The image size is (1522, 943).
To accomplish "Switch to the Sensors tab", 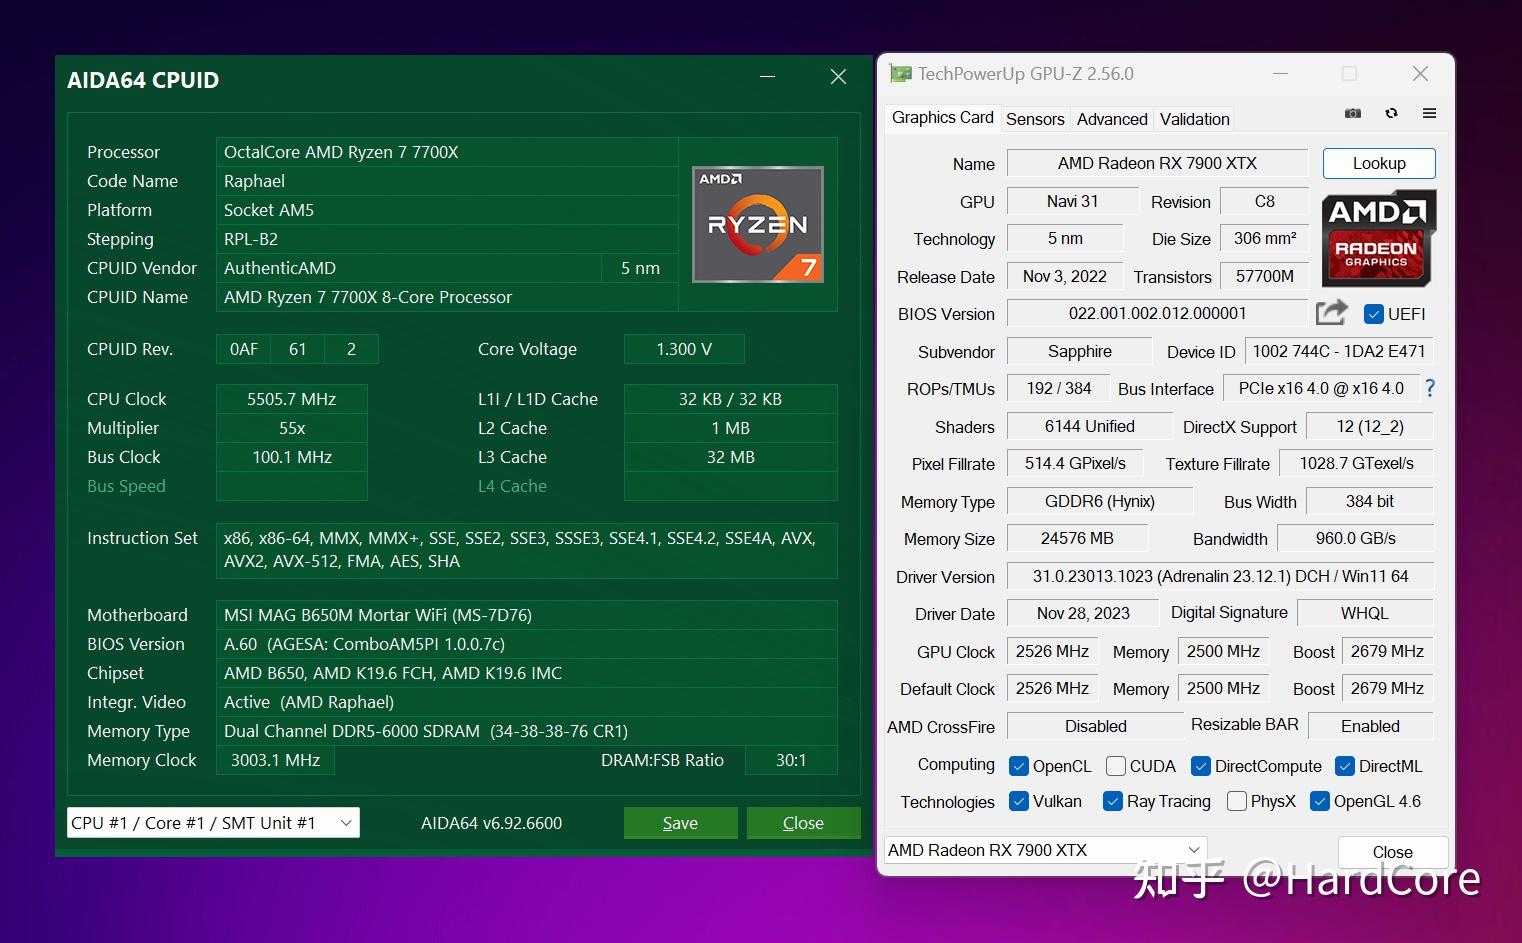I will coord(1035,119).
